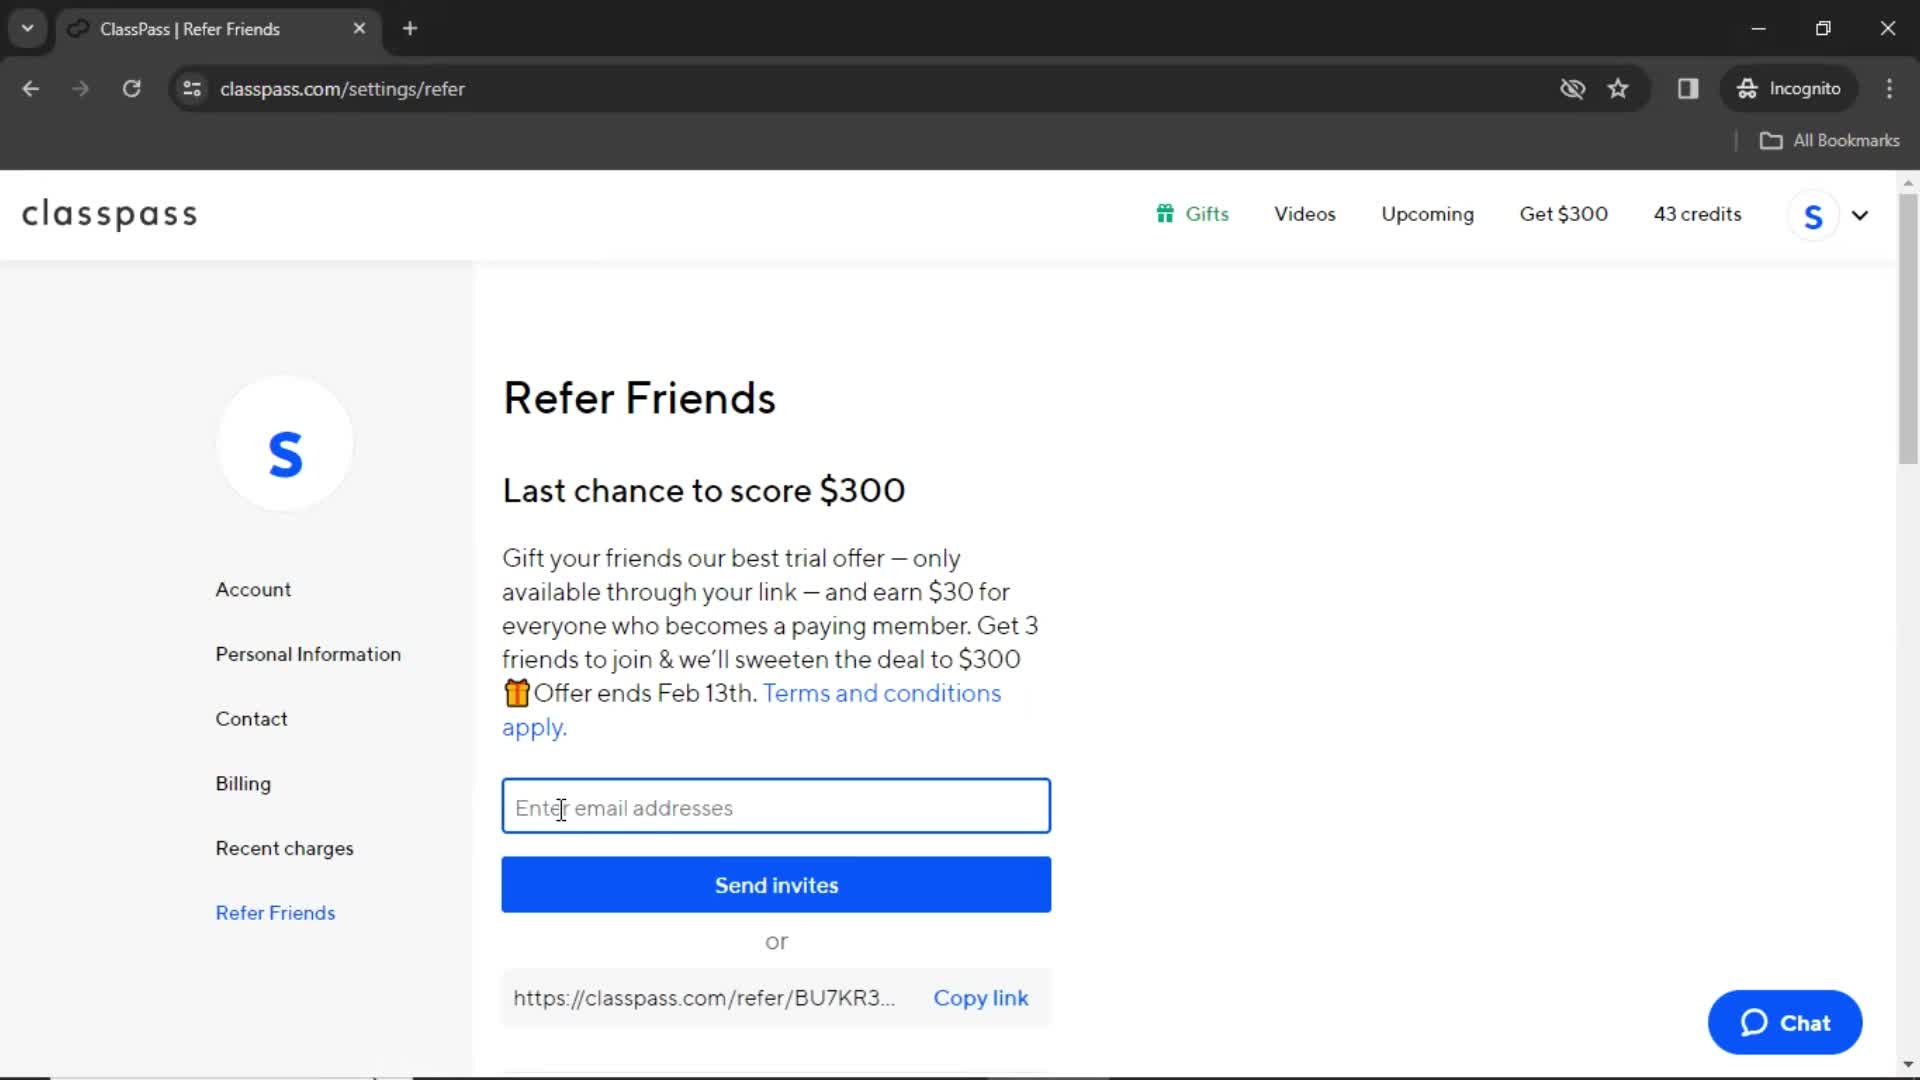Image resolution: width=1920 pixels, height=1080 pixels.
Task: Navigate to Personal Information settings
Action: click(x=309, y=654)
